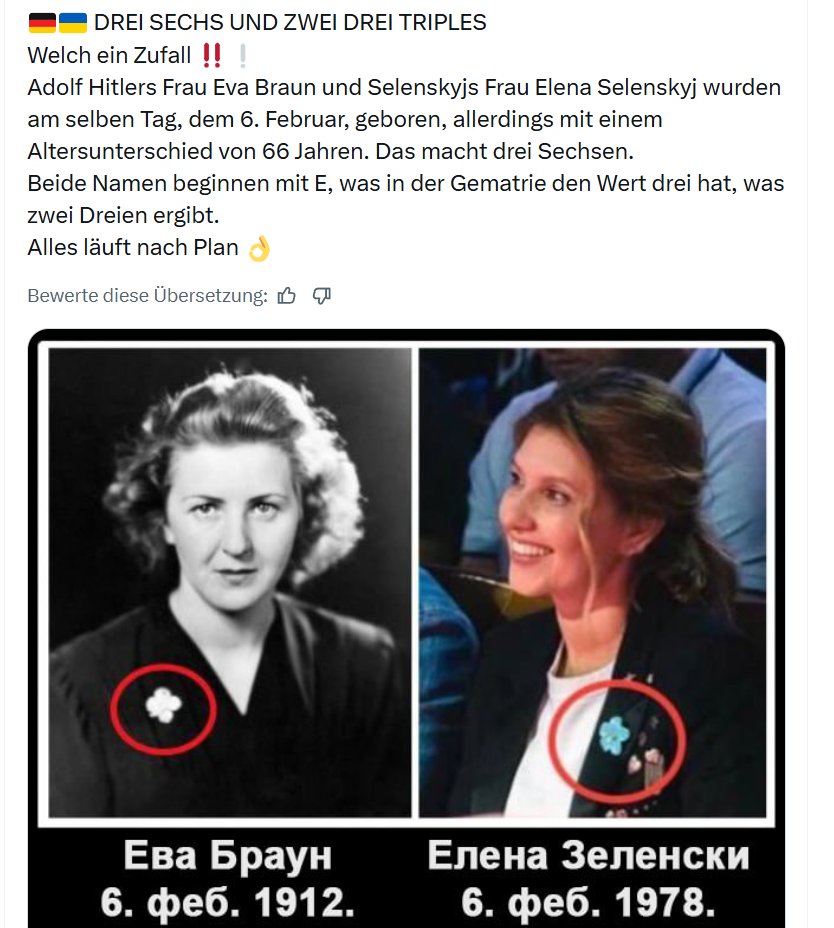This screenshot has width=834, height=928.
Task: Click the text 'Alles läuft nach Plan'
Action: pos(133,247)
